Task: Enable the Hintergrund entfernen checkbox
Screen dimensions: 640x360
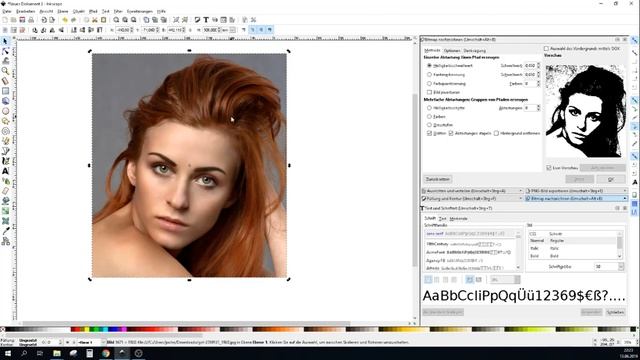Action: 496,133
